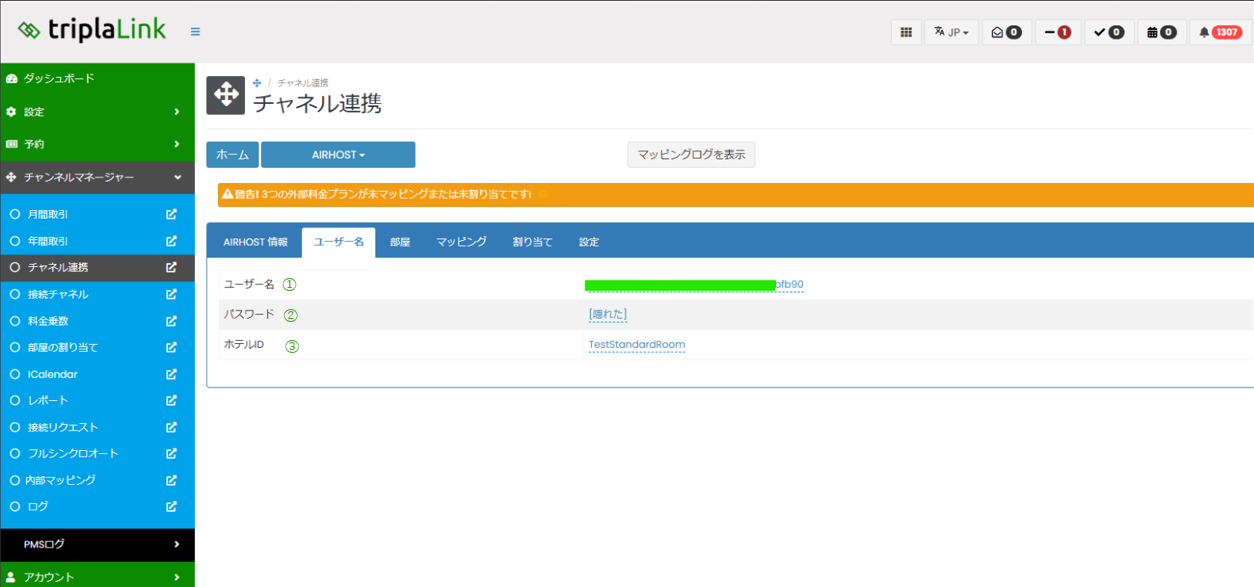1254x587 pixels.
Task: Toggle the sidebar with the hamburger icon
Action: coord(195,32)
